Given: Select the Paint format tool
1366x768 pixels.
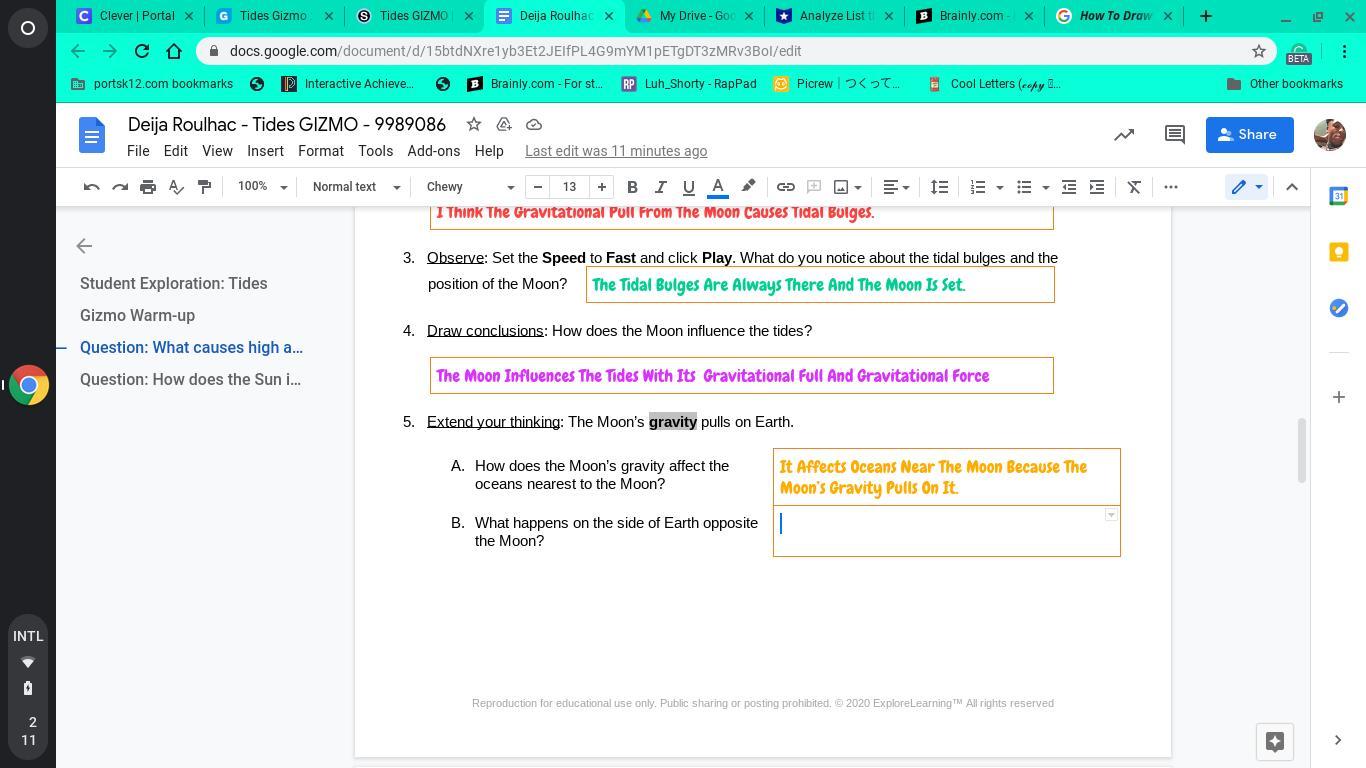Looking at the screenshot, I should coord(205,187).
